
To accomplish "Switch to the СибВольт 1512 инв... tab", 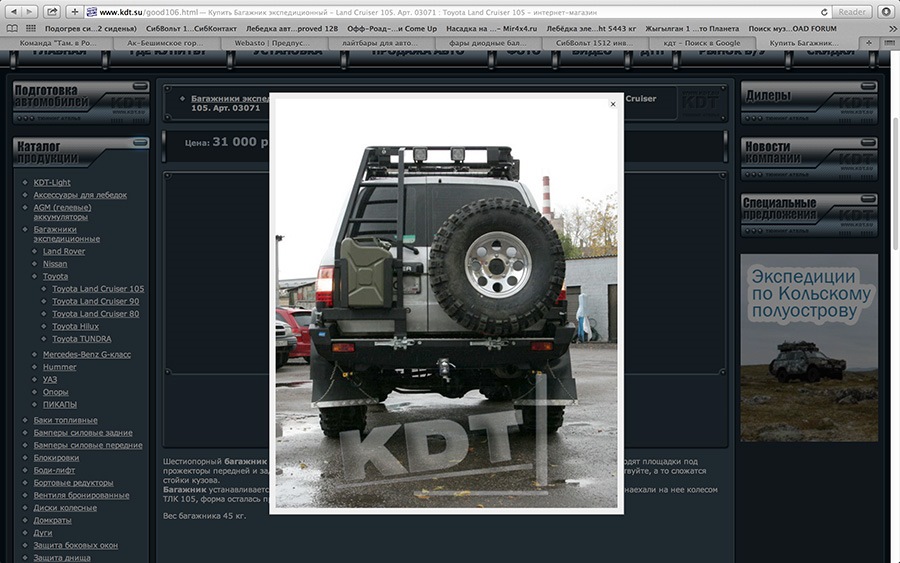I will (594, 43).
